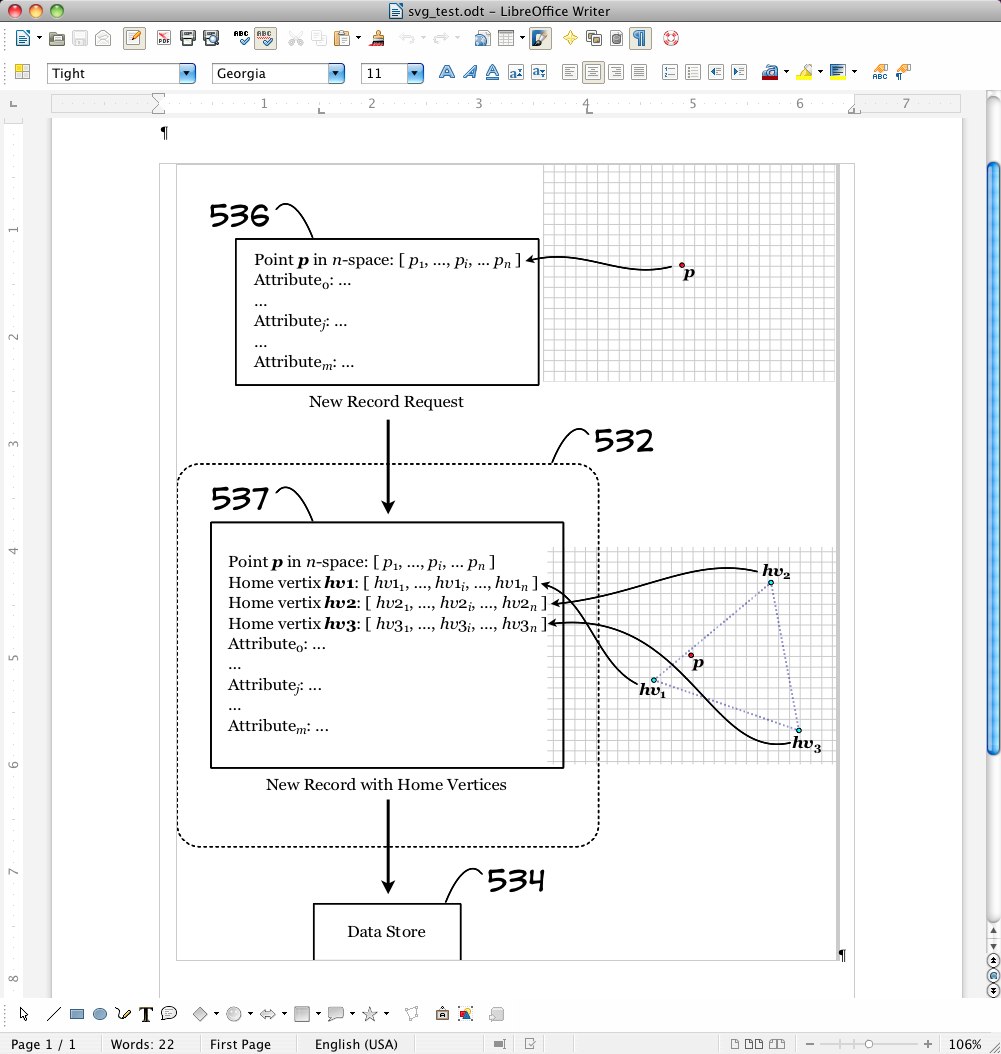Pick the Ellipse drawing tool

[100, 1014]
